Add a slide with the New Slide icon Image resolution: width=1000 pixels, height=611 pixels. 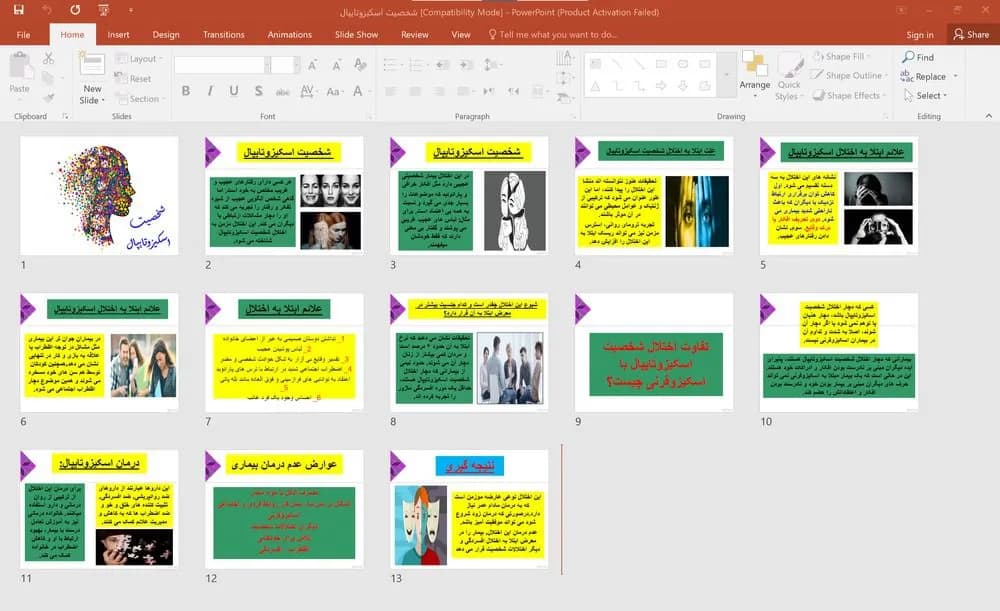pyautogui.click(x=92, y=64)
